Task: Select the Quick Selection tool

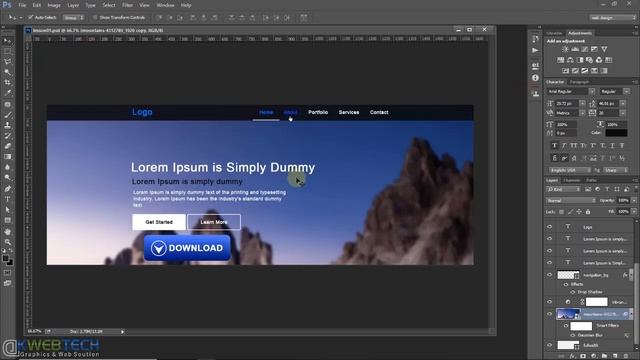Action: click(x=7, y=72)
